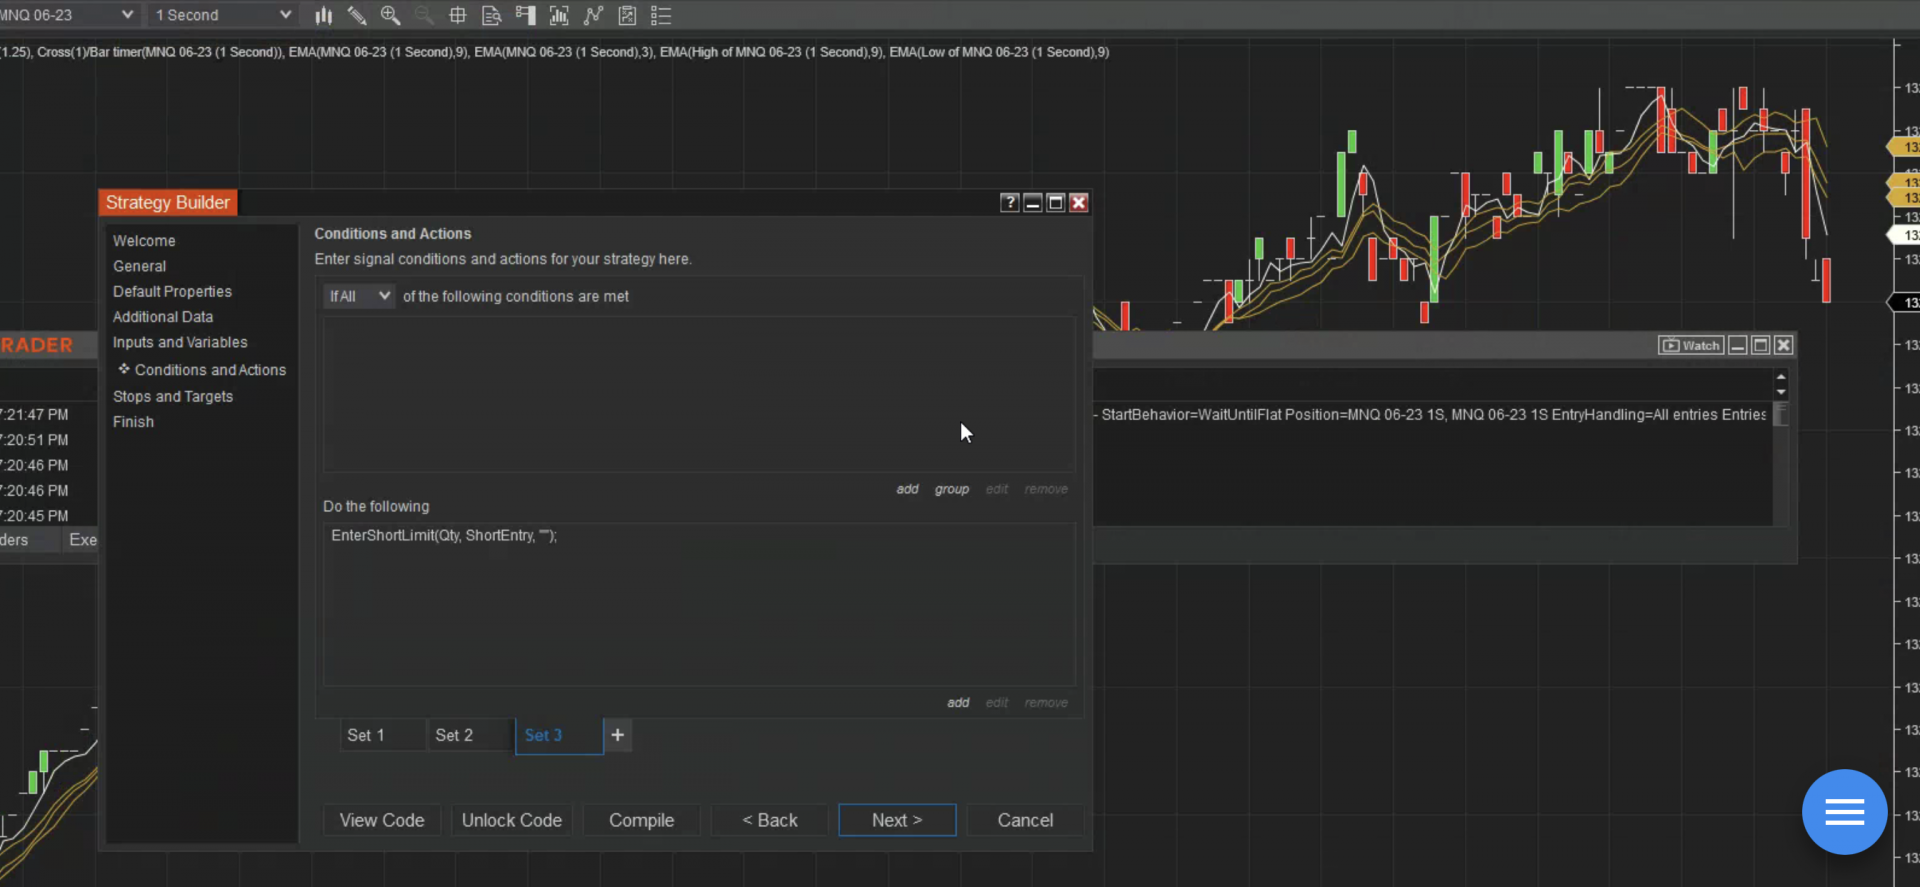Click the output window vertical scrollbar thumb
The width and height of the screenshot is (1920, 887).
(1781, 414)
